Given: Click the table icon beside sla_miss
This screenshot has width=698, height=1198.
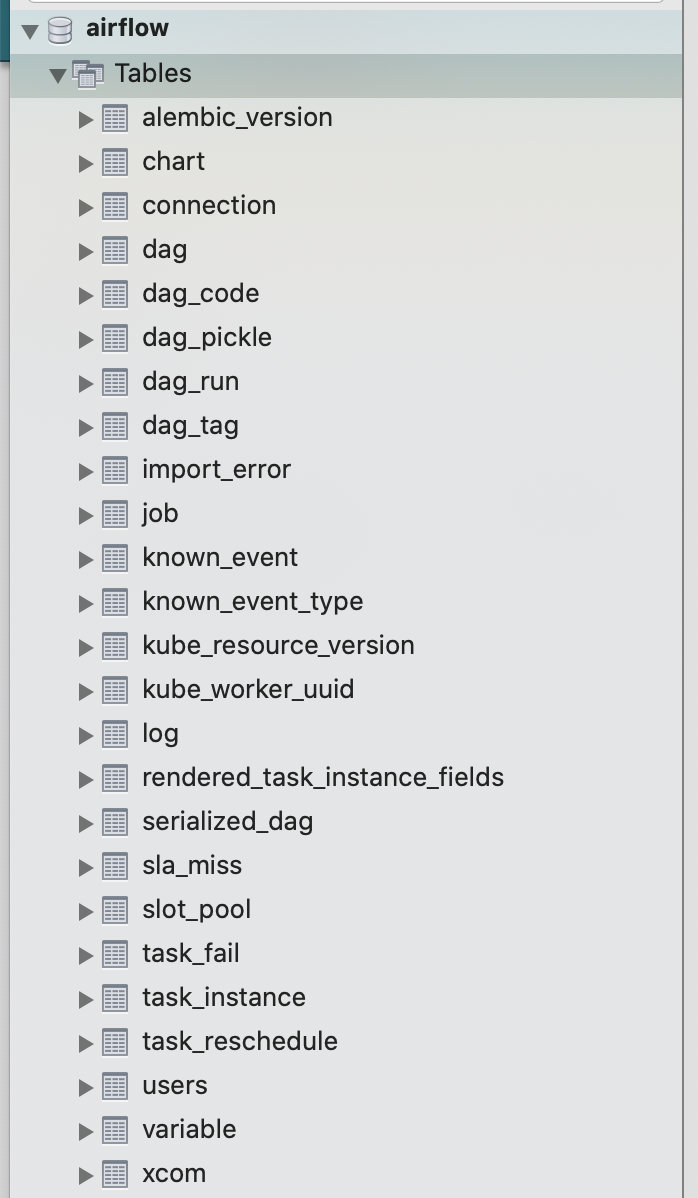Looking at the screenshot, I should 115,866.
